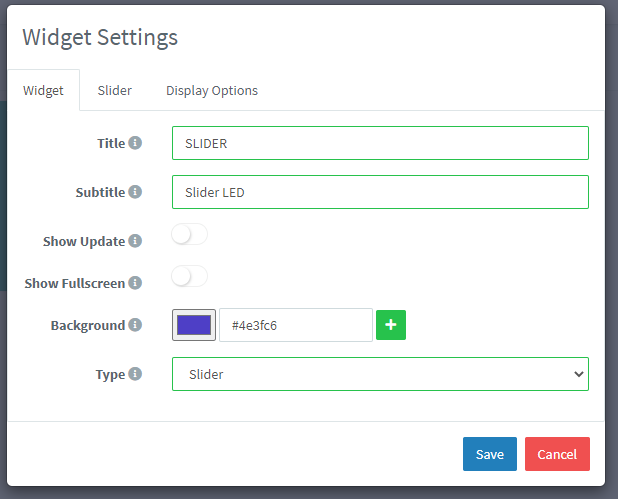
Task: Click the Background info icon
Action: pyautogui.click(x=135, y=325)
